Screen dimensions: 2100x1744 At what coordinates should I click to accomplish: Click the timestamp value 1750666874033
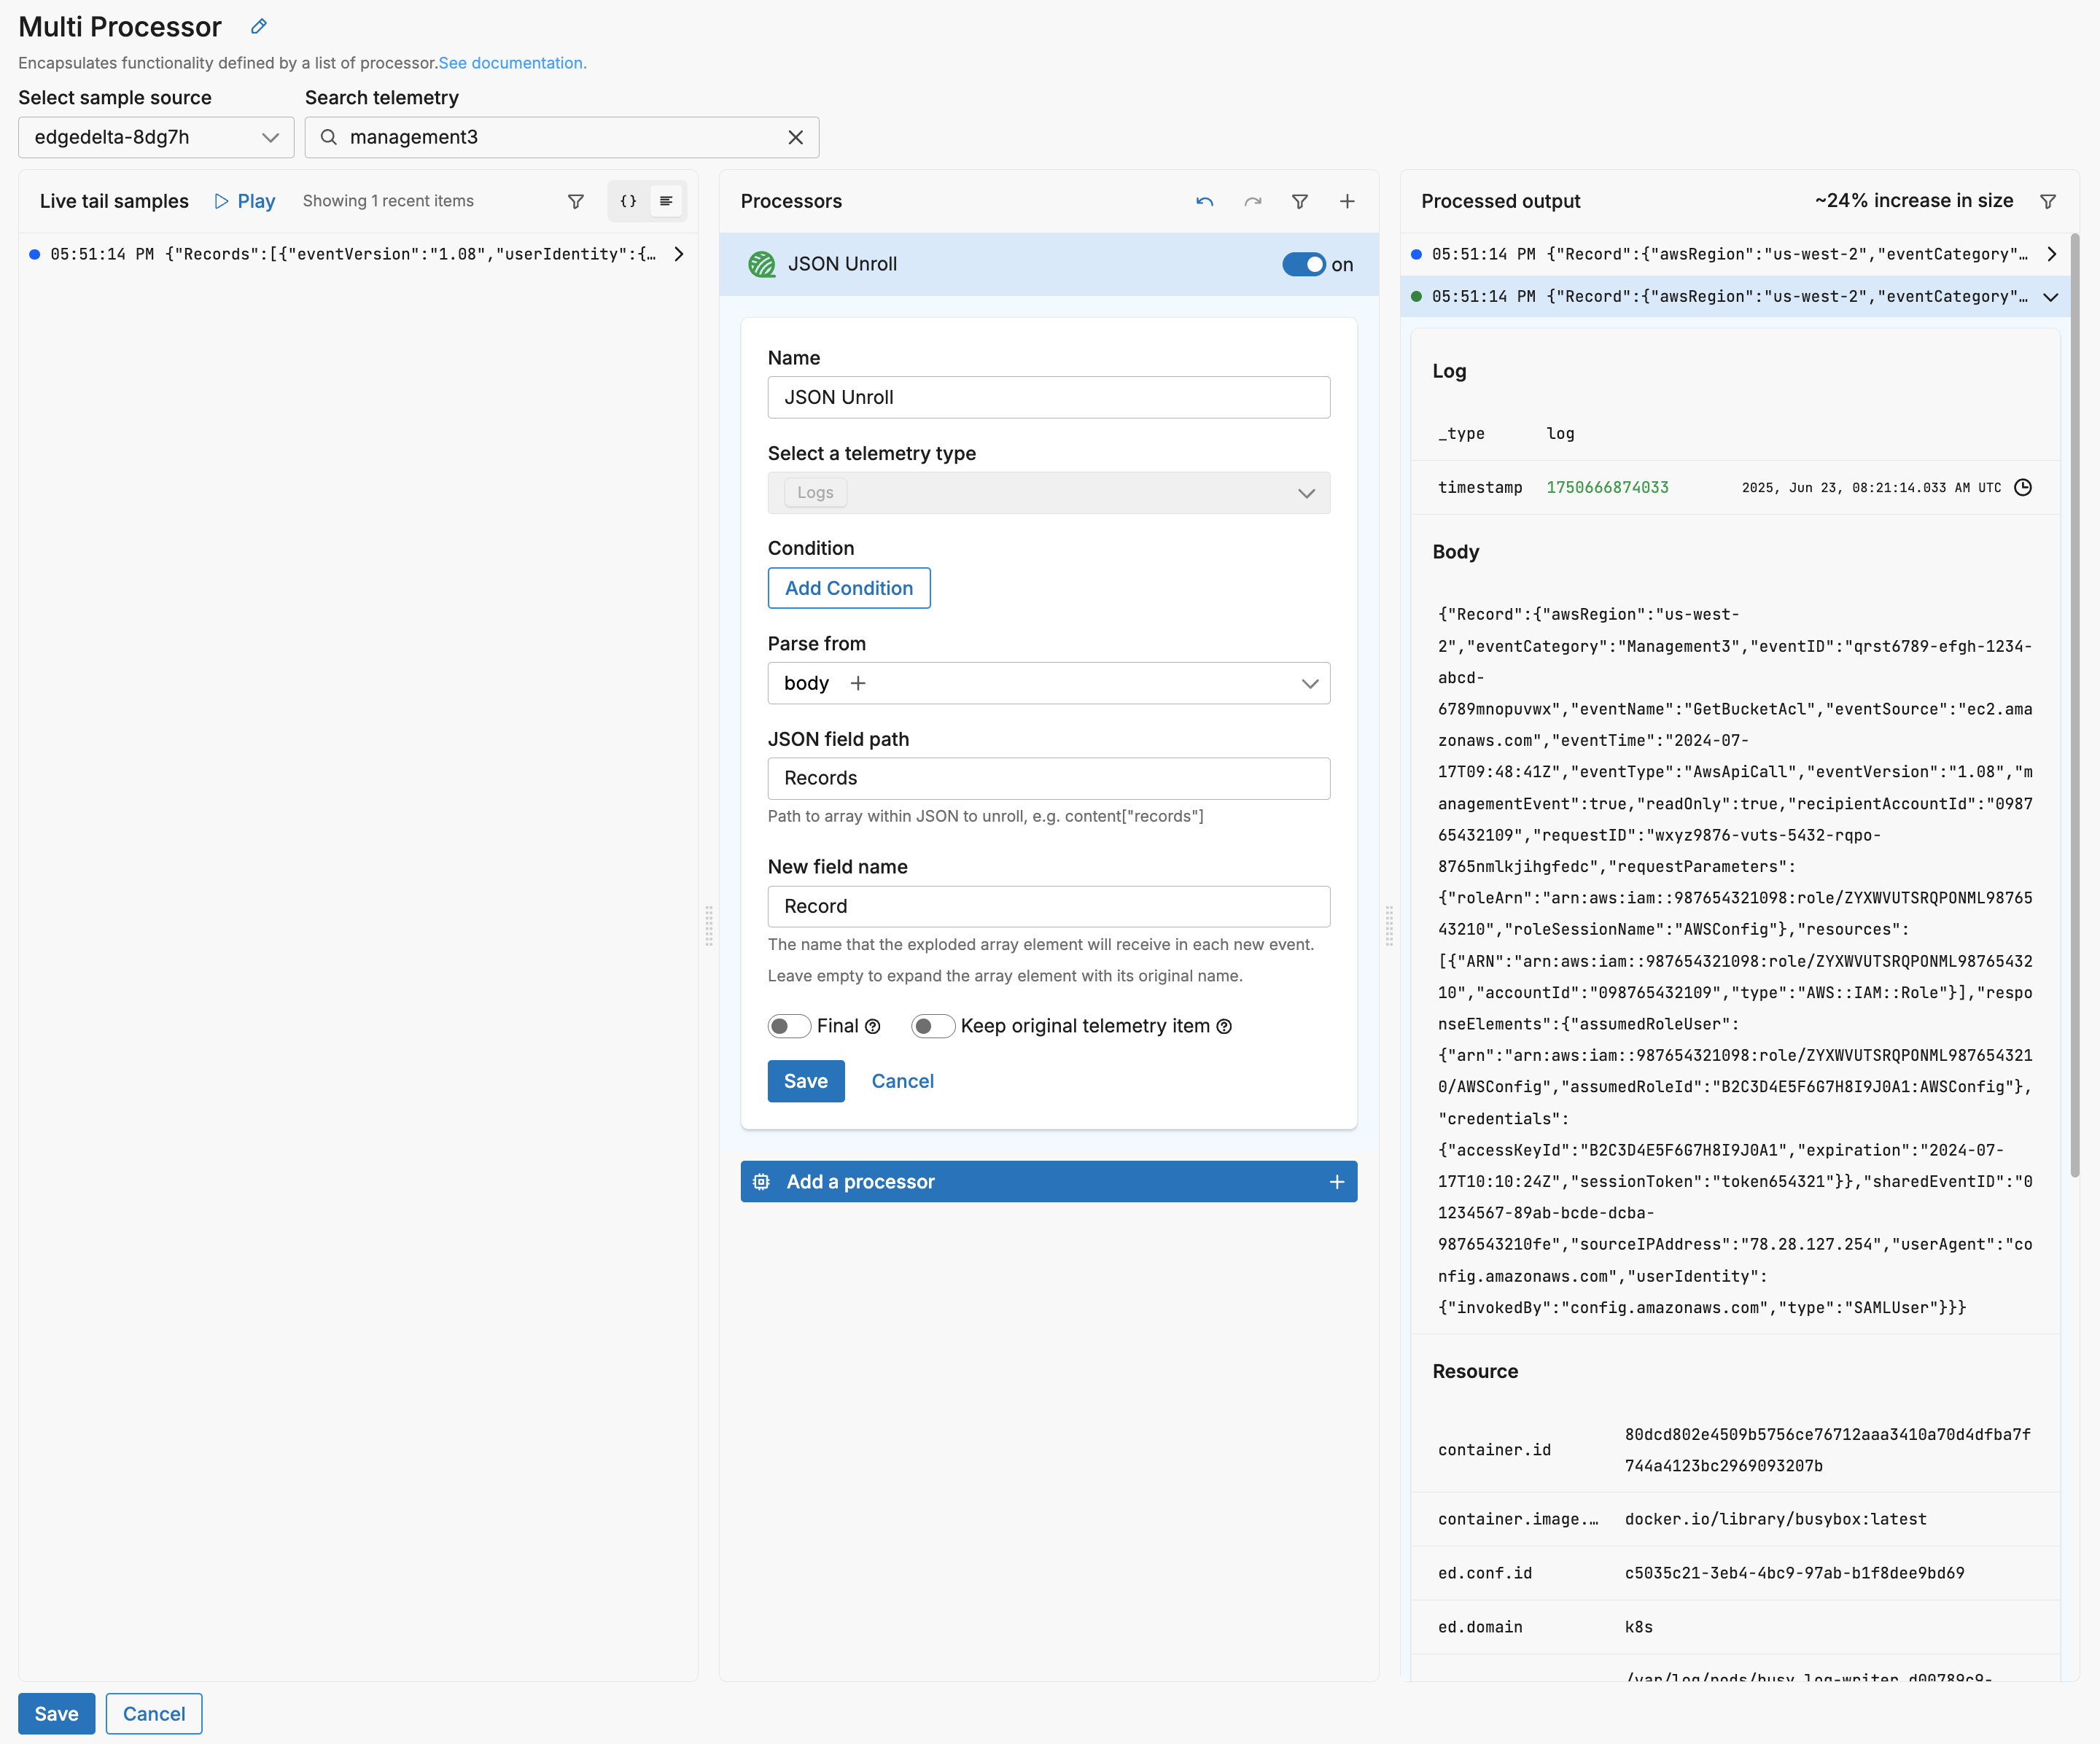pyautogui.click(x=1608, y=488)
